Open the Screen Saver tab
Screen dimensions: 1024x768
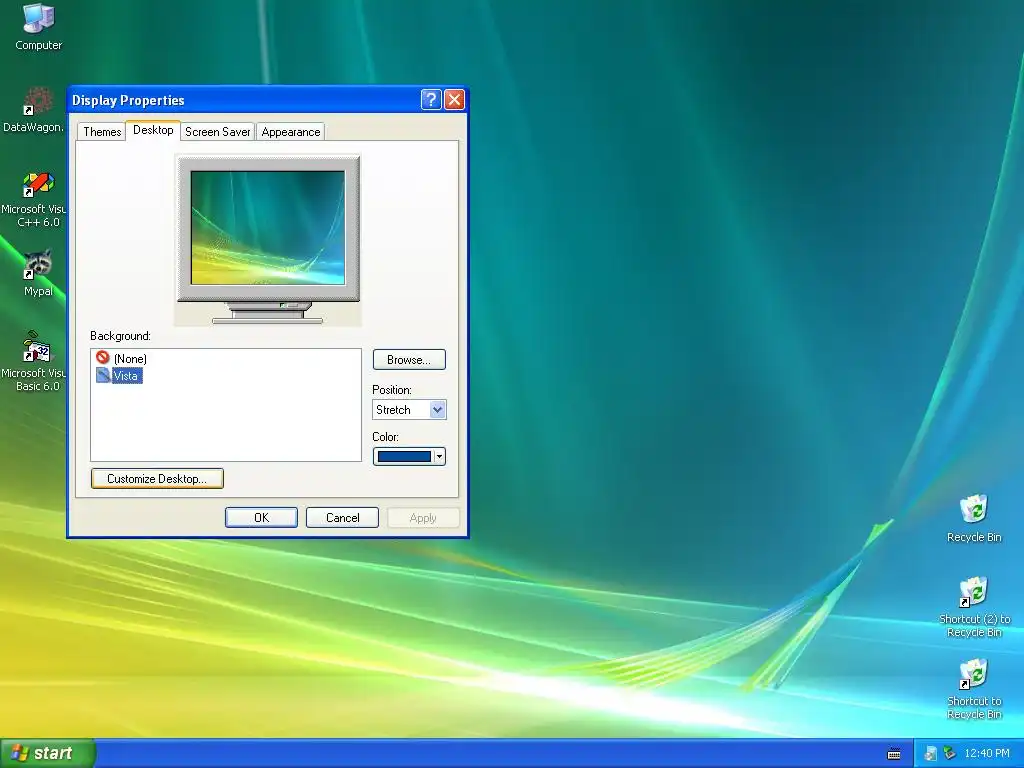217,131
